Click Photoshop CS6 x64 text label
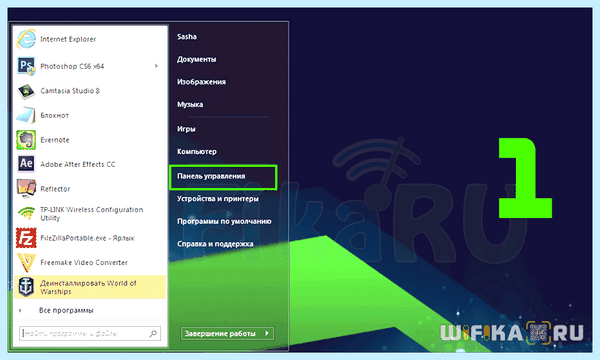Viewport: 600px width, 360px height. (72, 66)
